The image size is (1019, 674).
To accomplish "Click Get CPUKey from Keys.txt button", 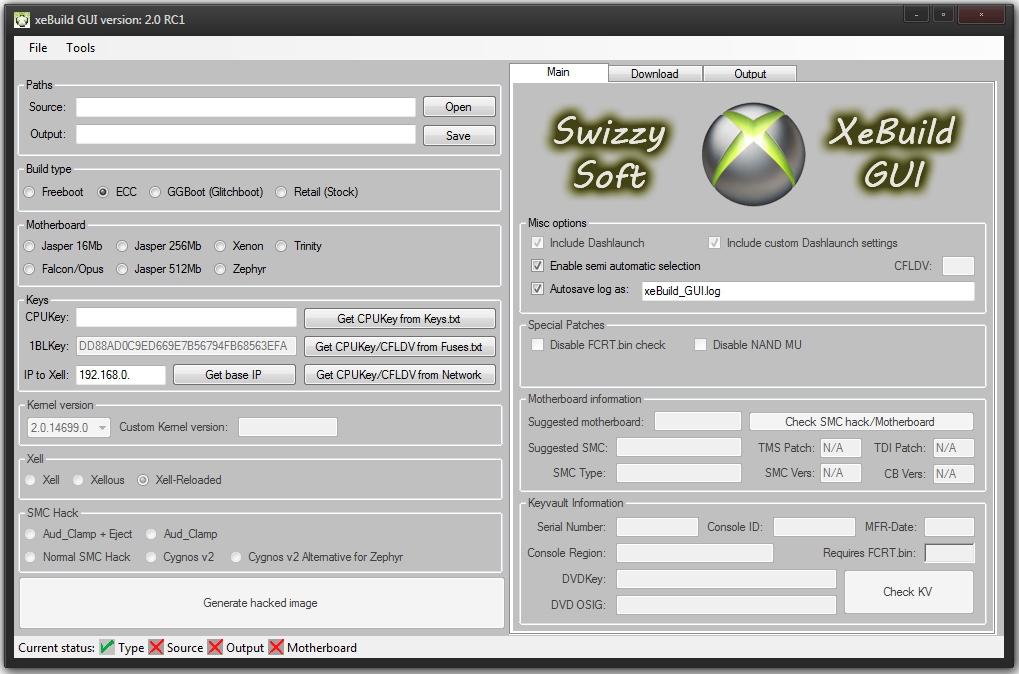I will [x=399, y=319].
